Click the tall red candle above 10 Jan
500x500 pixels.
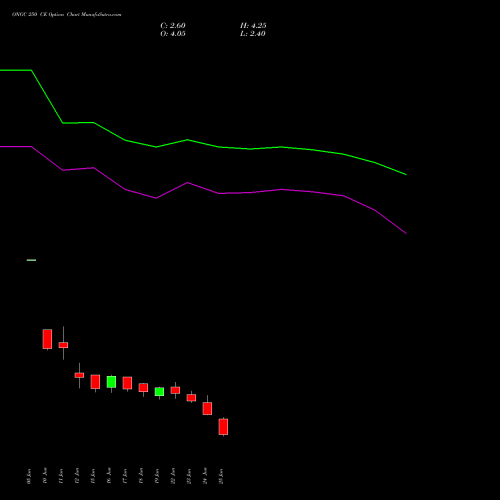(x=47, y=339)
